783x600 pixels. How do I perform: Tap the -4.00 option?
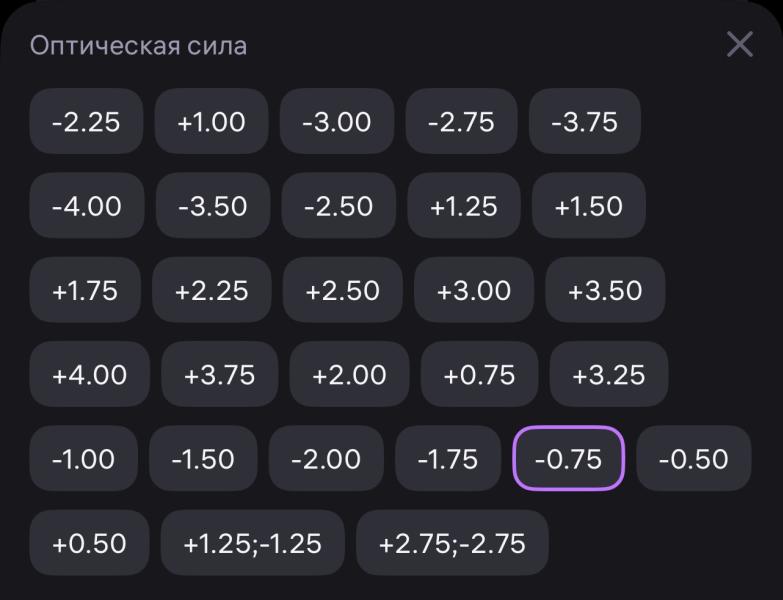pos(87,206)
